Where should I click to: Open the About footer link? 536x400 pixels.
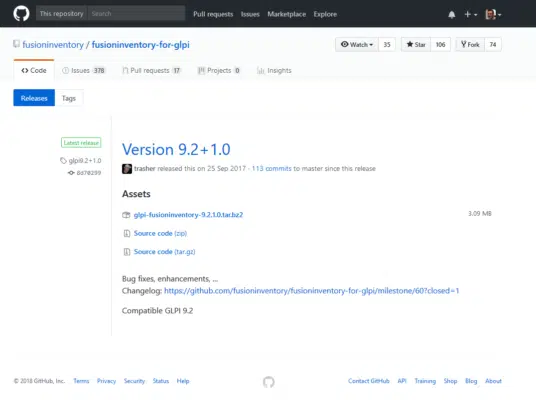[493, 381]
